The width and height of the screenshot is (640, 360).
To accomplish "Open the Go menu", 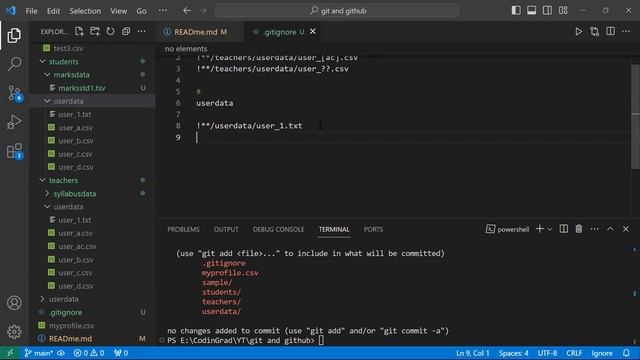I will pyautogui.click(x=141, y=11).
